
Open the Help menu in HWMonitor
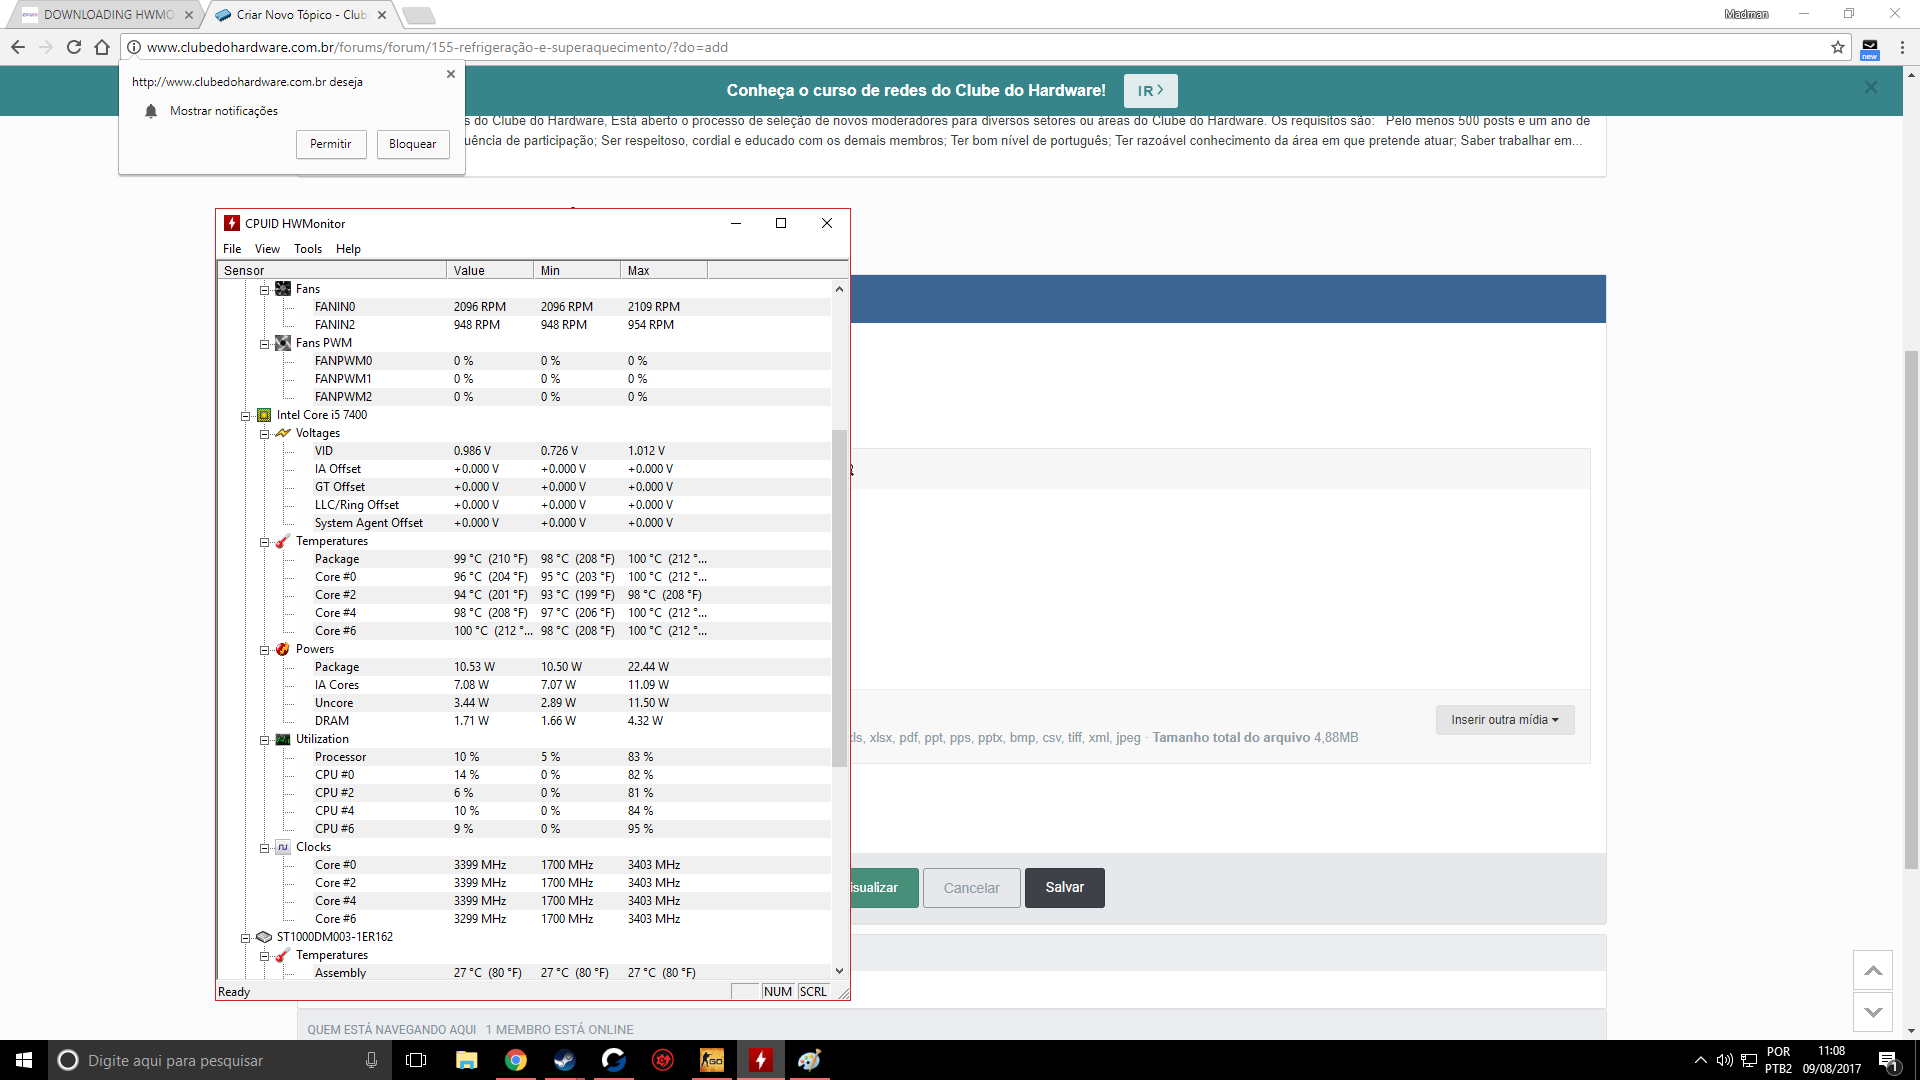pos(348,249)
